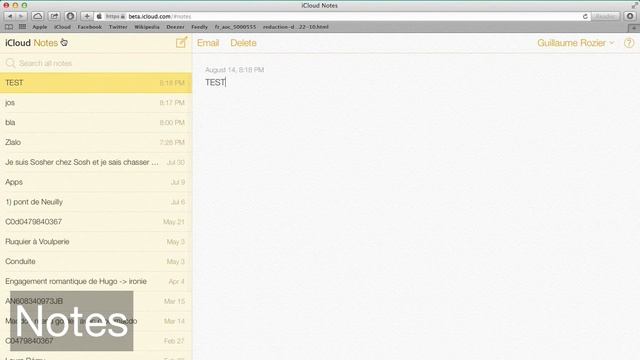Image resolution: width=640 pixels, height=360 pixels.
Task: Open the iCloud Tabs cloud icon
Action: (38, 16)
